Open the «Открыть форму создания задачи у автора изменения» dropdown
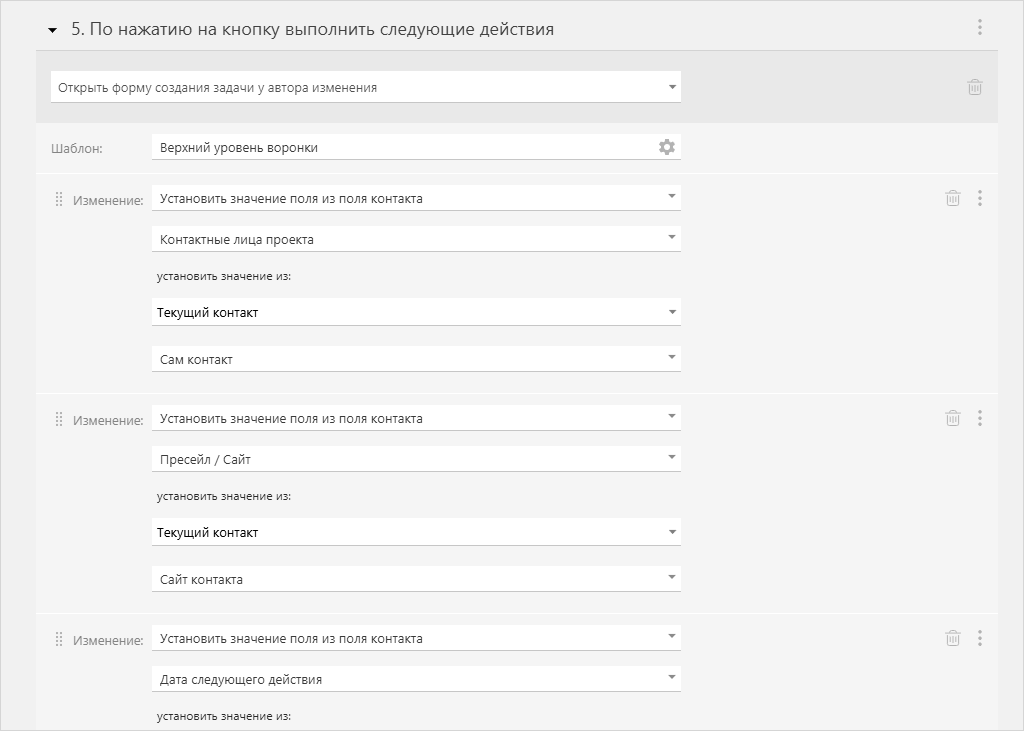Image resolution: width=1024 pixels, height=731 pixels. click(x=365, y=87)
